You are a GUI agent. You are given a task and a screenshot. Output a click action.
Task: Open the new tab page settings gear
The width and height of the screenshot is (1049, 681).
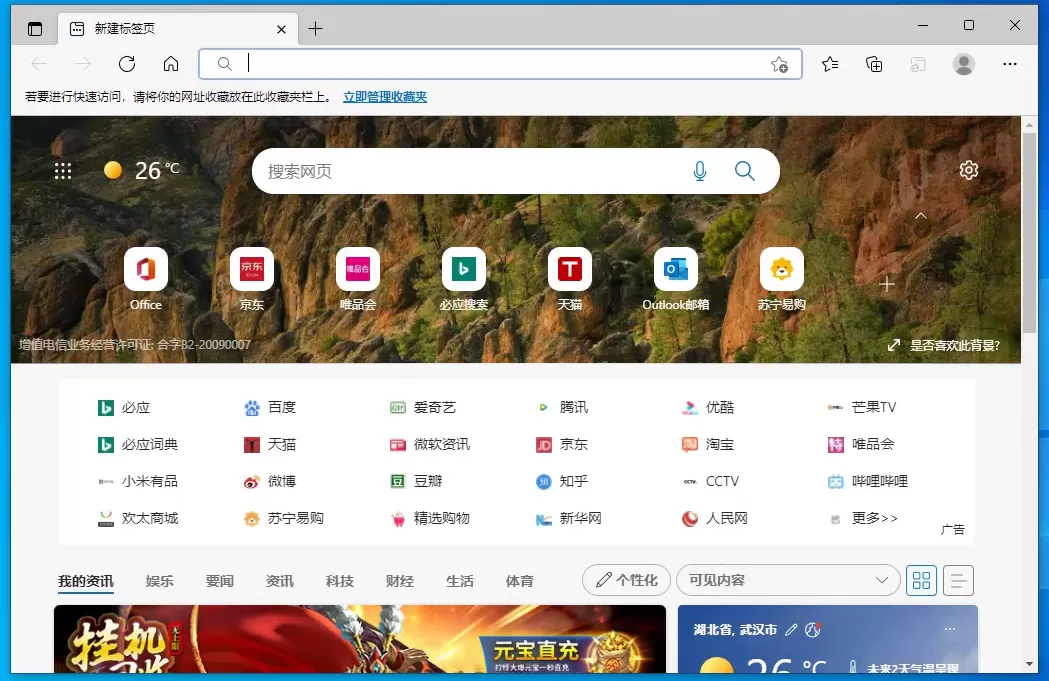(x=968, y=170)
